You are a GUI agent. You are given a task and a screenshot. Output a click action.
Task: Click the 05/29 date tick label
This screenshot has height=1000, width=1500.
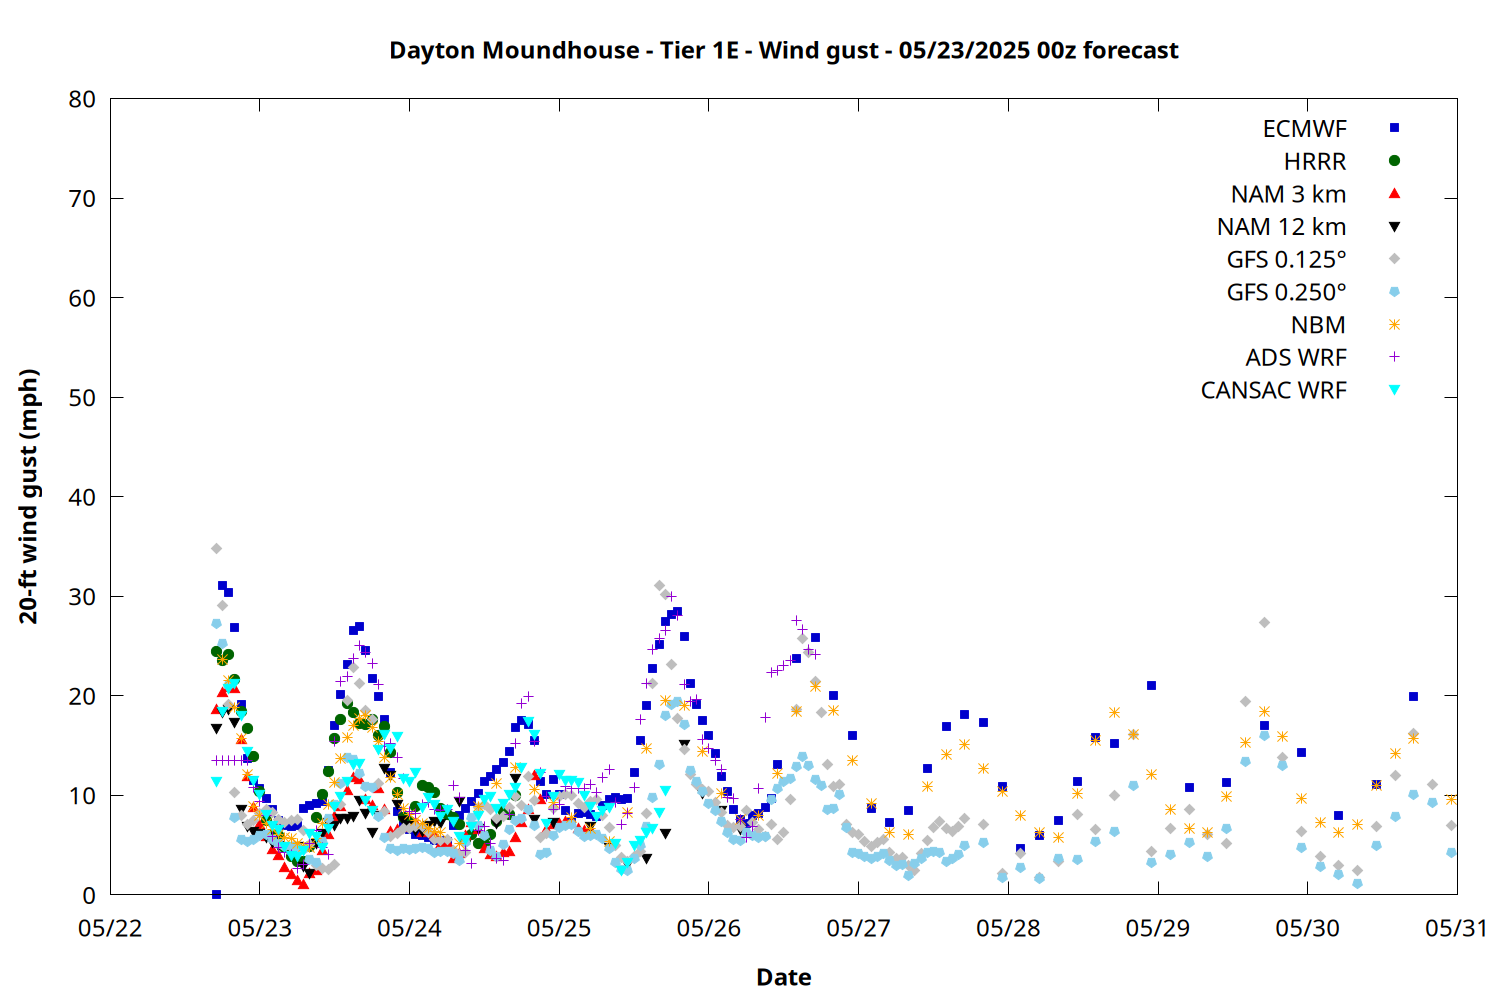1157,928
